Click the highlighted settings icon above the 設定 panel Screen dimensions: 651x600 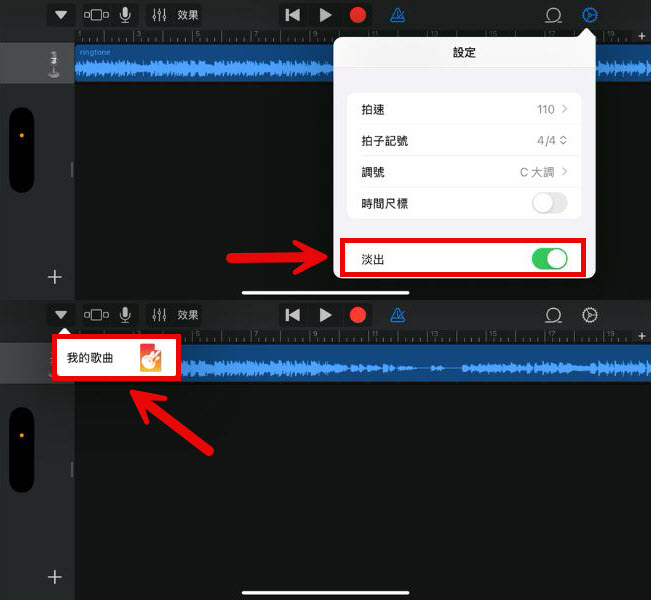[590, 15]
